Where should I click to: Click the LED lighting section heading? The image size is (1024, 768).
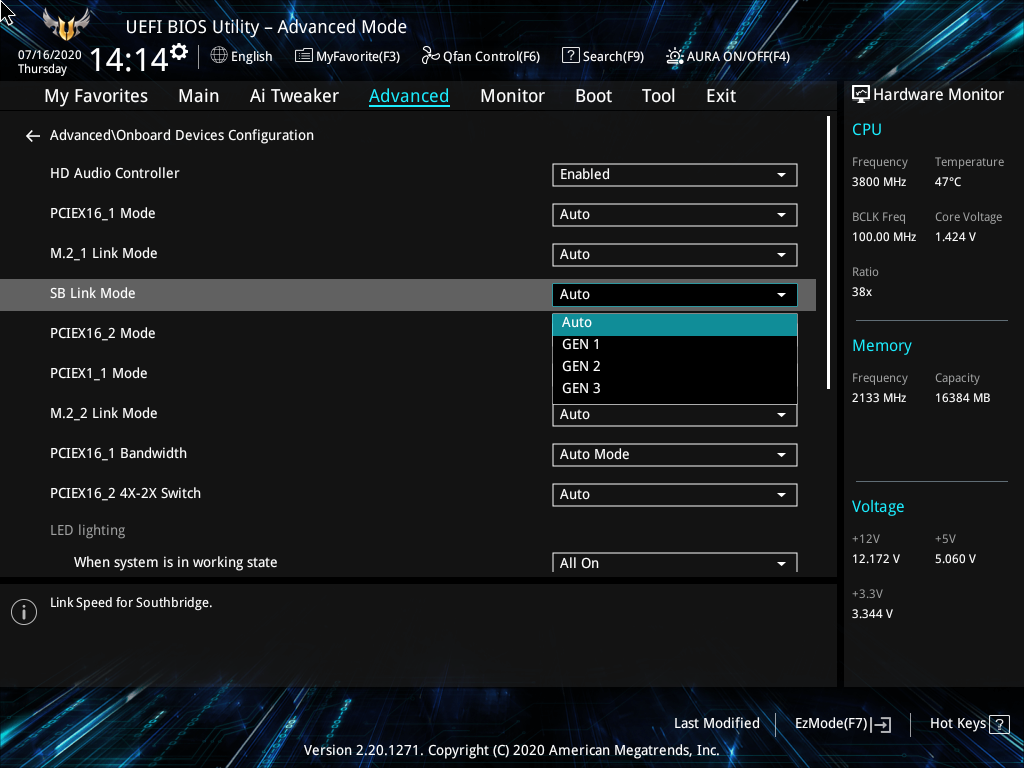tap(88, 530)
